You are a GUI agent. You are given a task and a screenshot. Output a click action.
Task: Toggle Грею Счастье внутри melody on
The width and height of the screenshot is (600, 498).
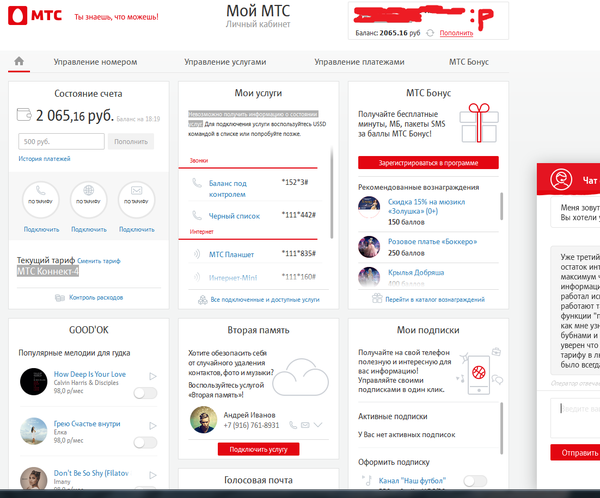click(145, 441)
